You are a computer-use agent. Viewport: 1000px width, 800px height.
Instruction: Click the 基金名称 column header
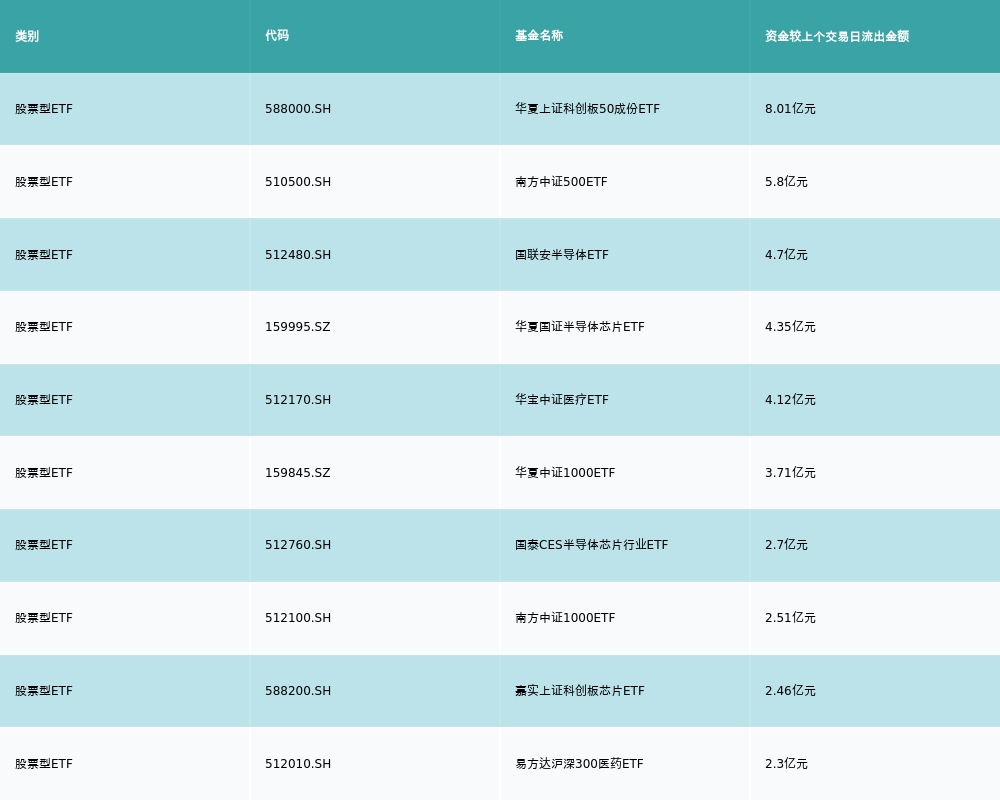click(539, 36)
